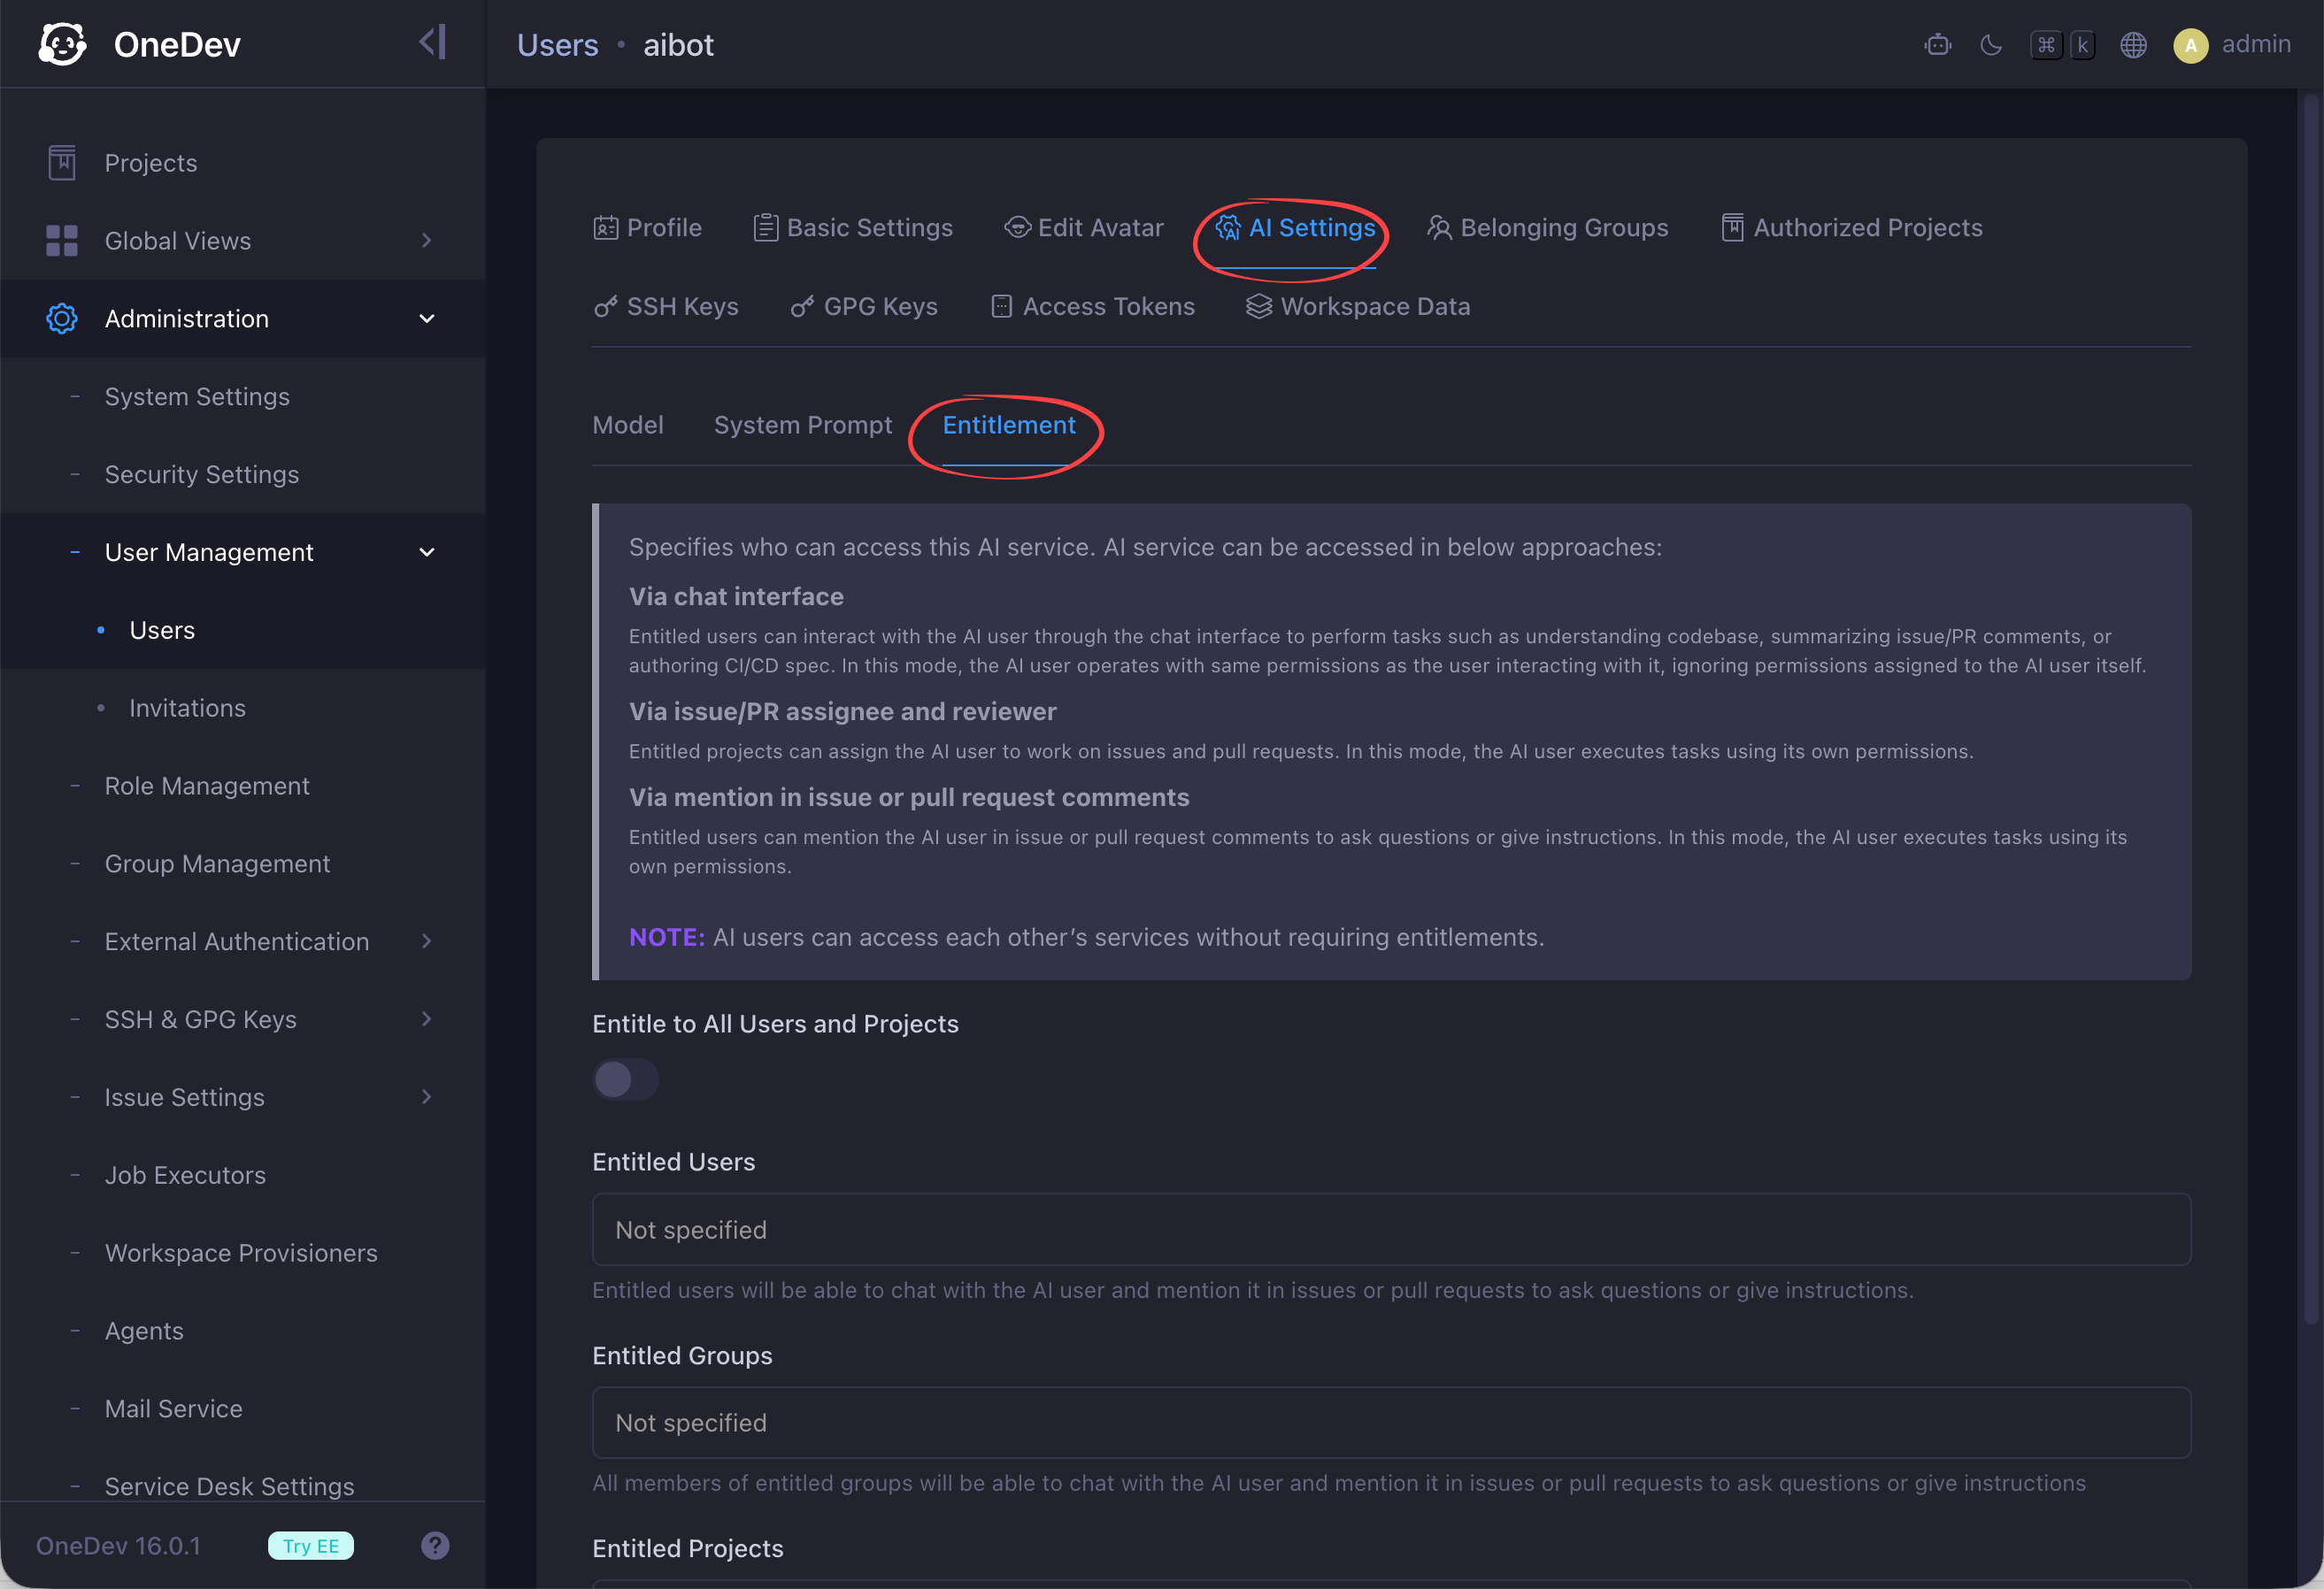This screenshot has height=1589, width=2324.
Task: Click the command palette shortcut icon
Action: click(2062, 45)
